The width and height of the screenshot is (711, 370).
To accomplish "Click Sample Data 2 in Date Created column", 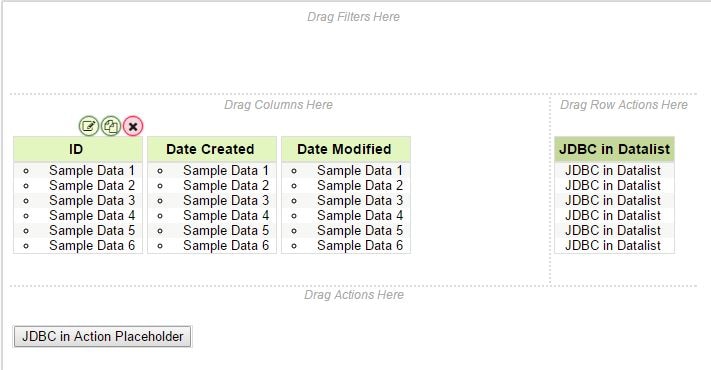I will click(x=226, y=185).
